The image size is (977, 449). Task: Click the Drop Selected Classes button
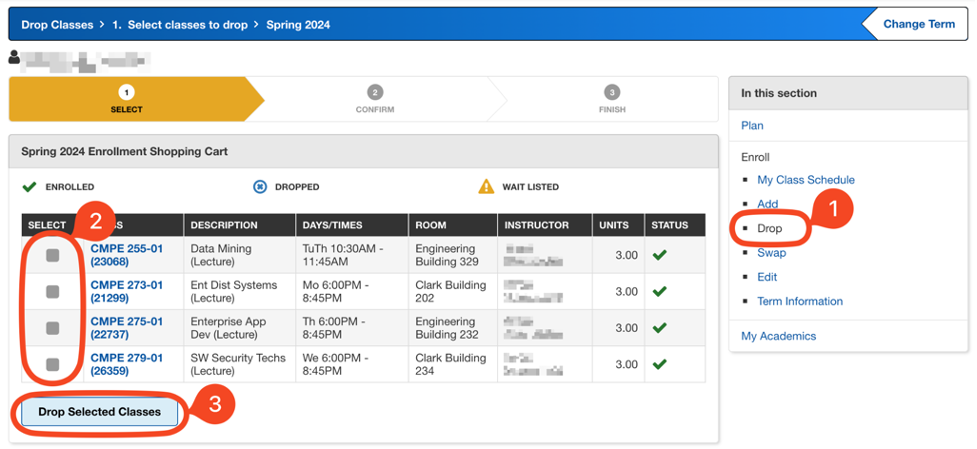click(x=99, y=412)
